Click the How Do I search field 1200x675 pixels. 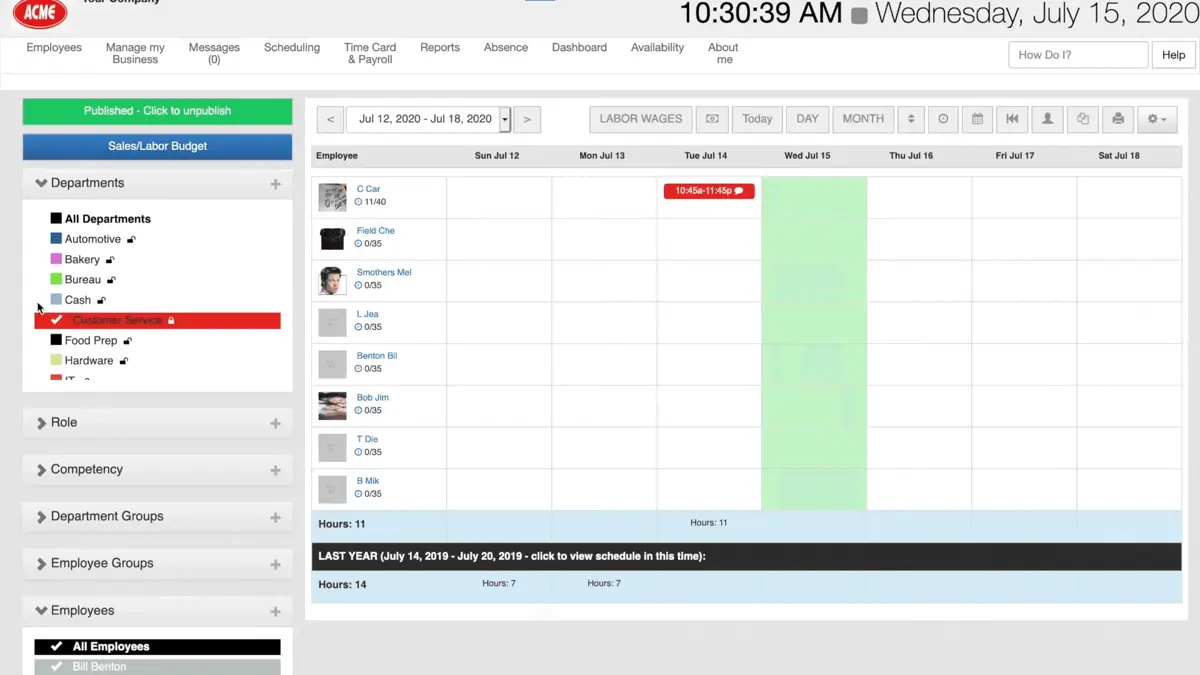(1078, 55)
